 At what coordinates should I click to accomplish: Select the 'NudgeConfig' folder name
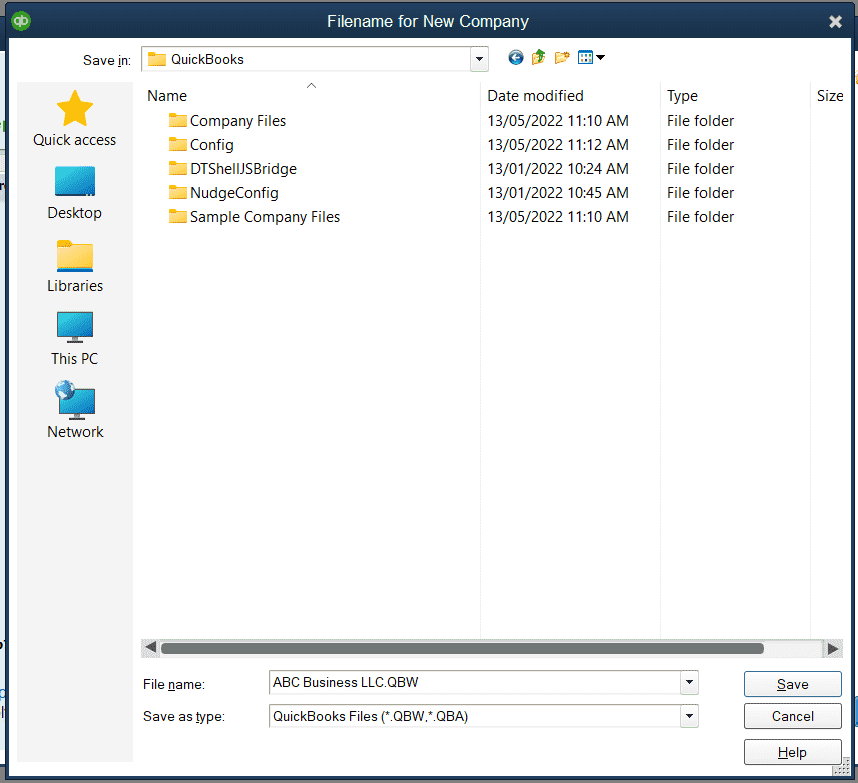tap(234, 193)
